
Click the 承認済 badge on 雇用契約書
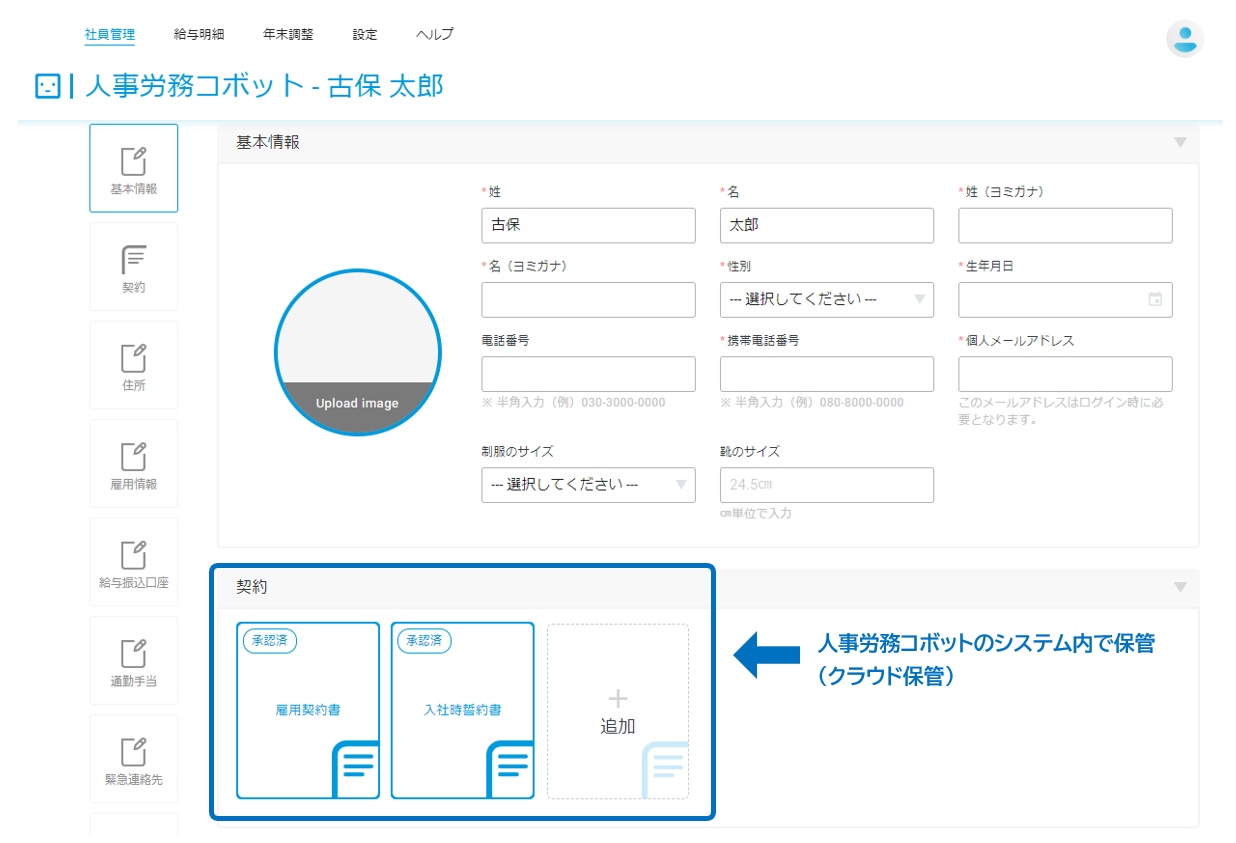270,640
